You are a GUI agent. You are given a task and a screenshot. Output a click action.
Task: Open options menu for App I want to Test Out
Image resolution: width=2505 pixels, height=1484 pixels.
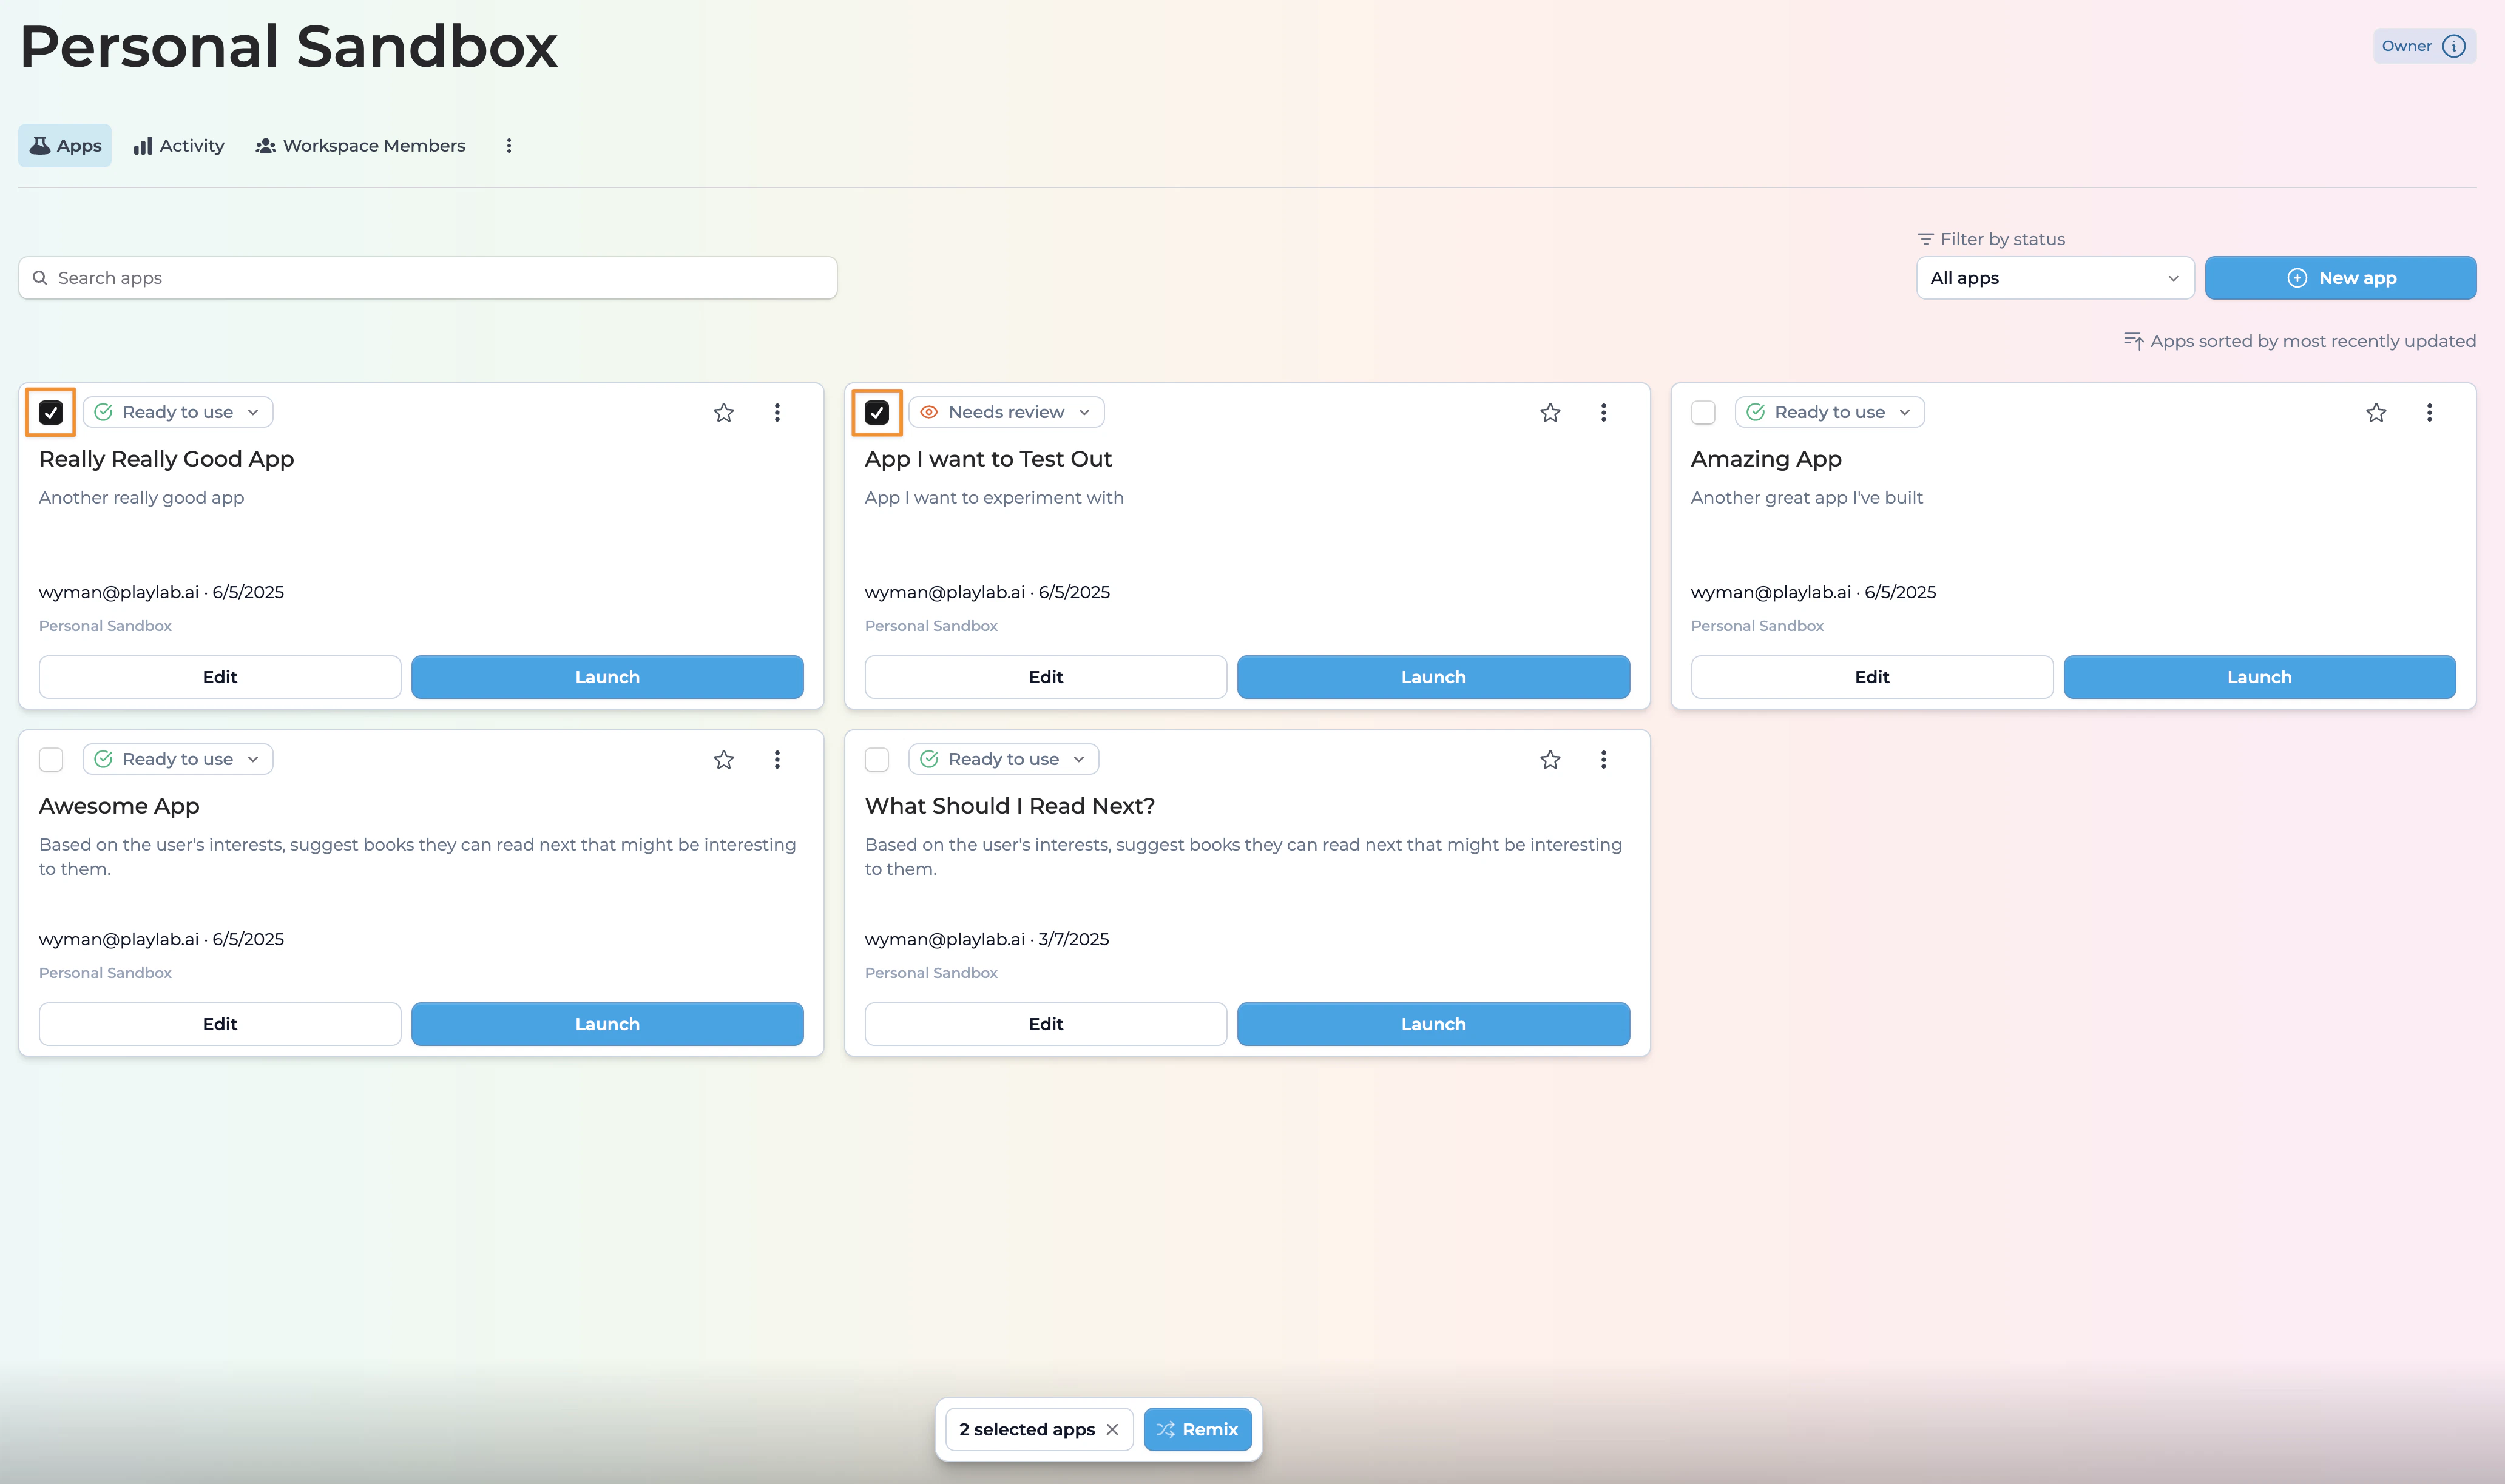[1602, 412]
